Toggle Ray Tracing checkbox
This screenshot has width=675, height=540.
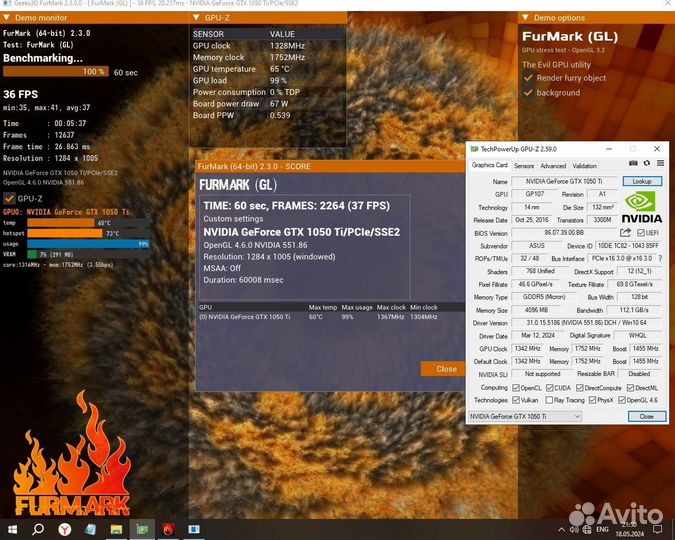pyautogui.click(x=549, y=400)
